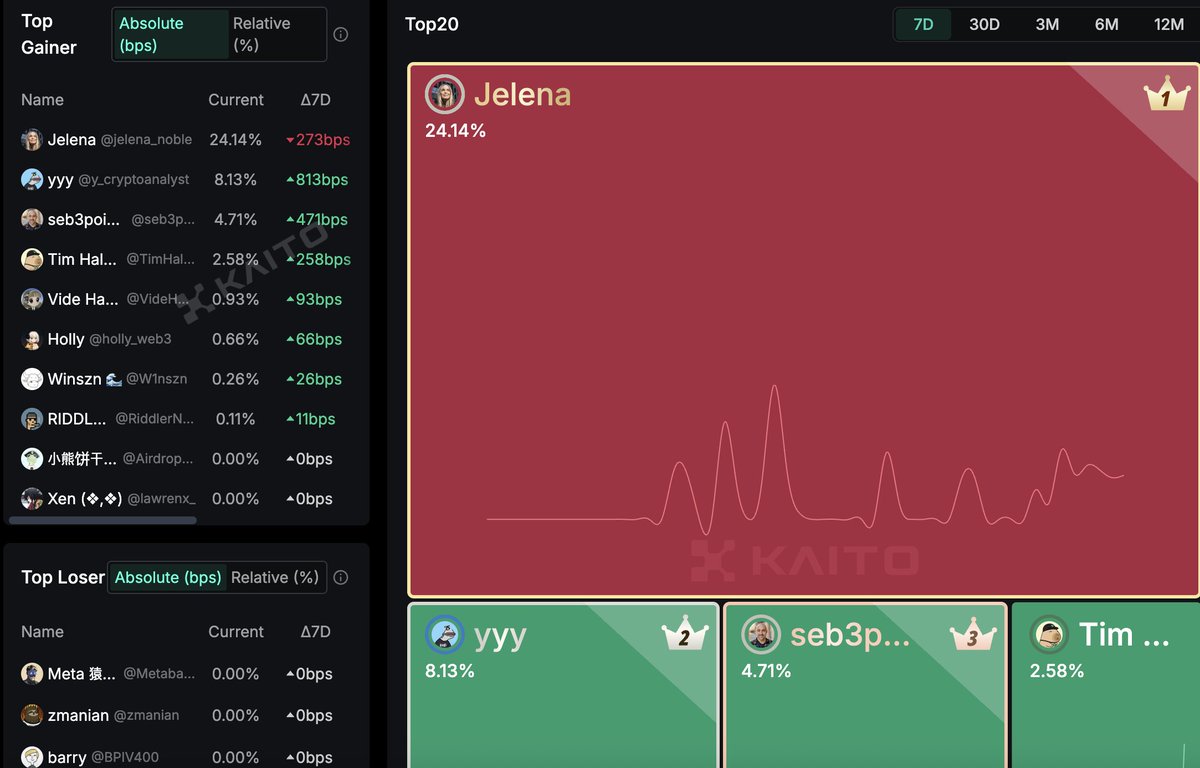Click the ▴471bps value in seb3poi row

[317, 219]
